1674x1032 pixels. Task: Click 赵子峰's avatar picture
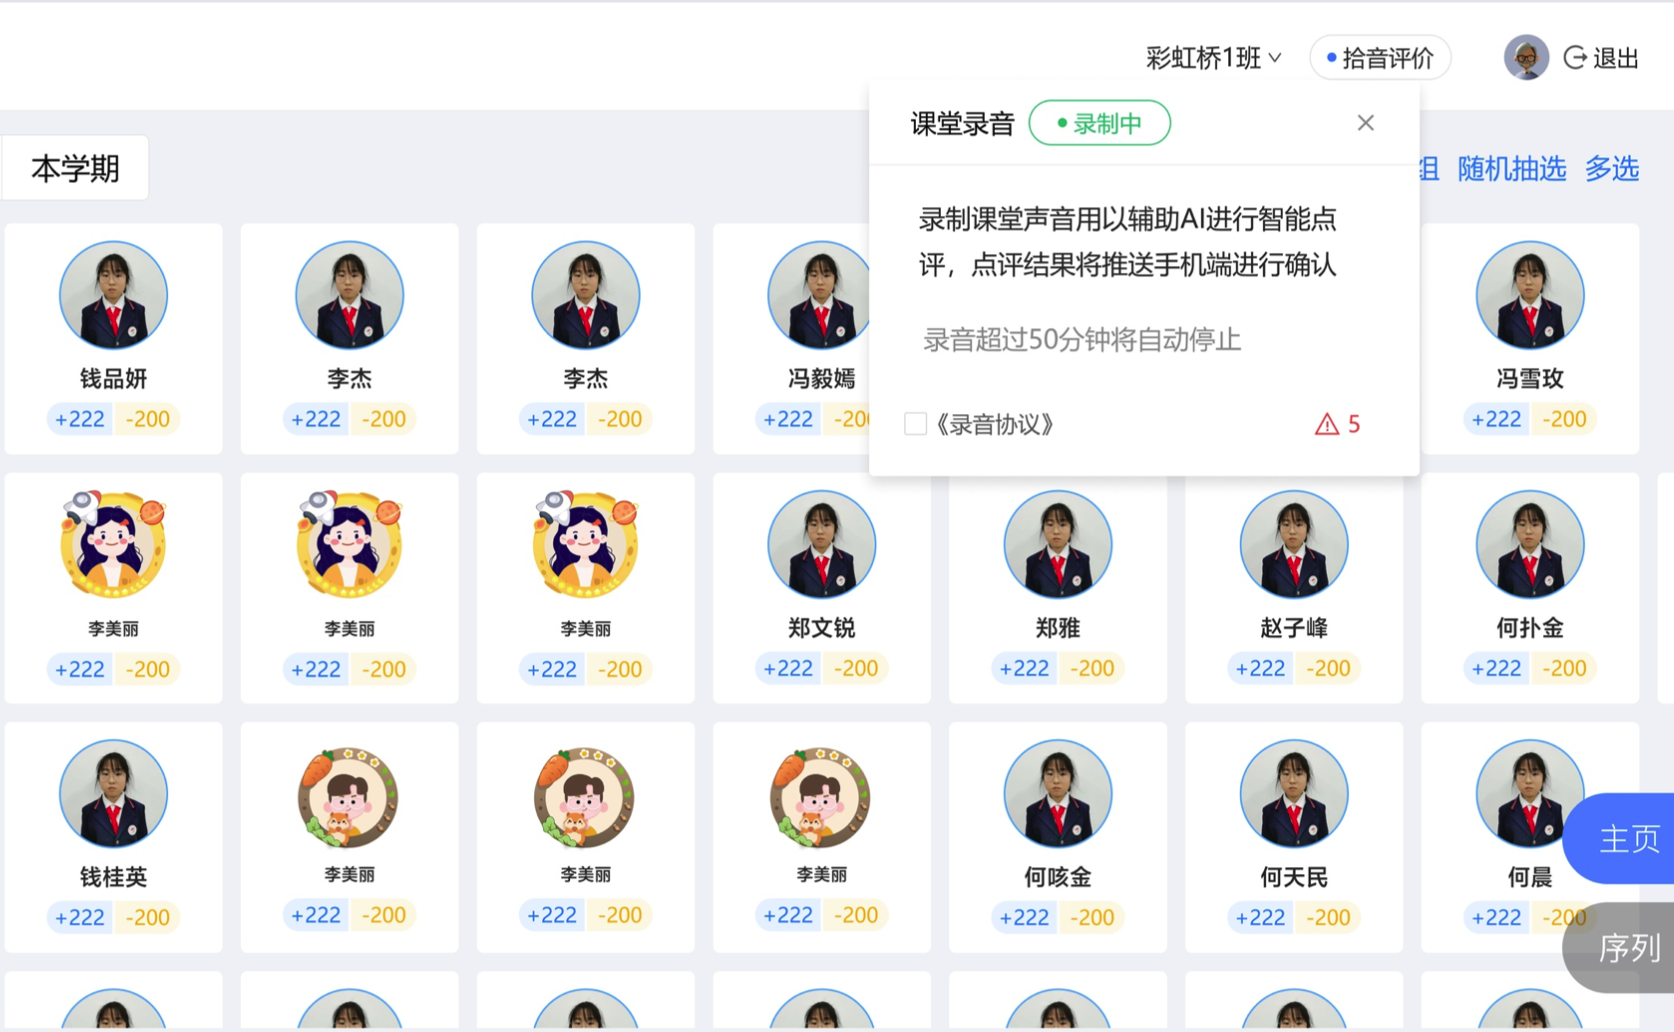(x=1294, y=544)
